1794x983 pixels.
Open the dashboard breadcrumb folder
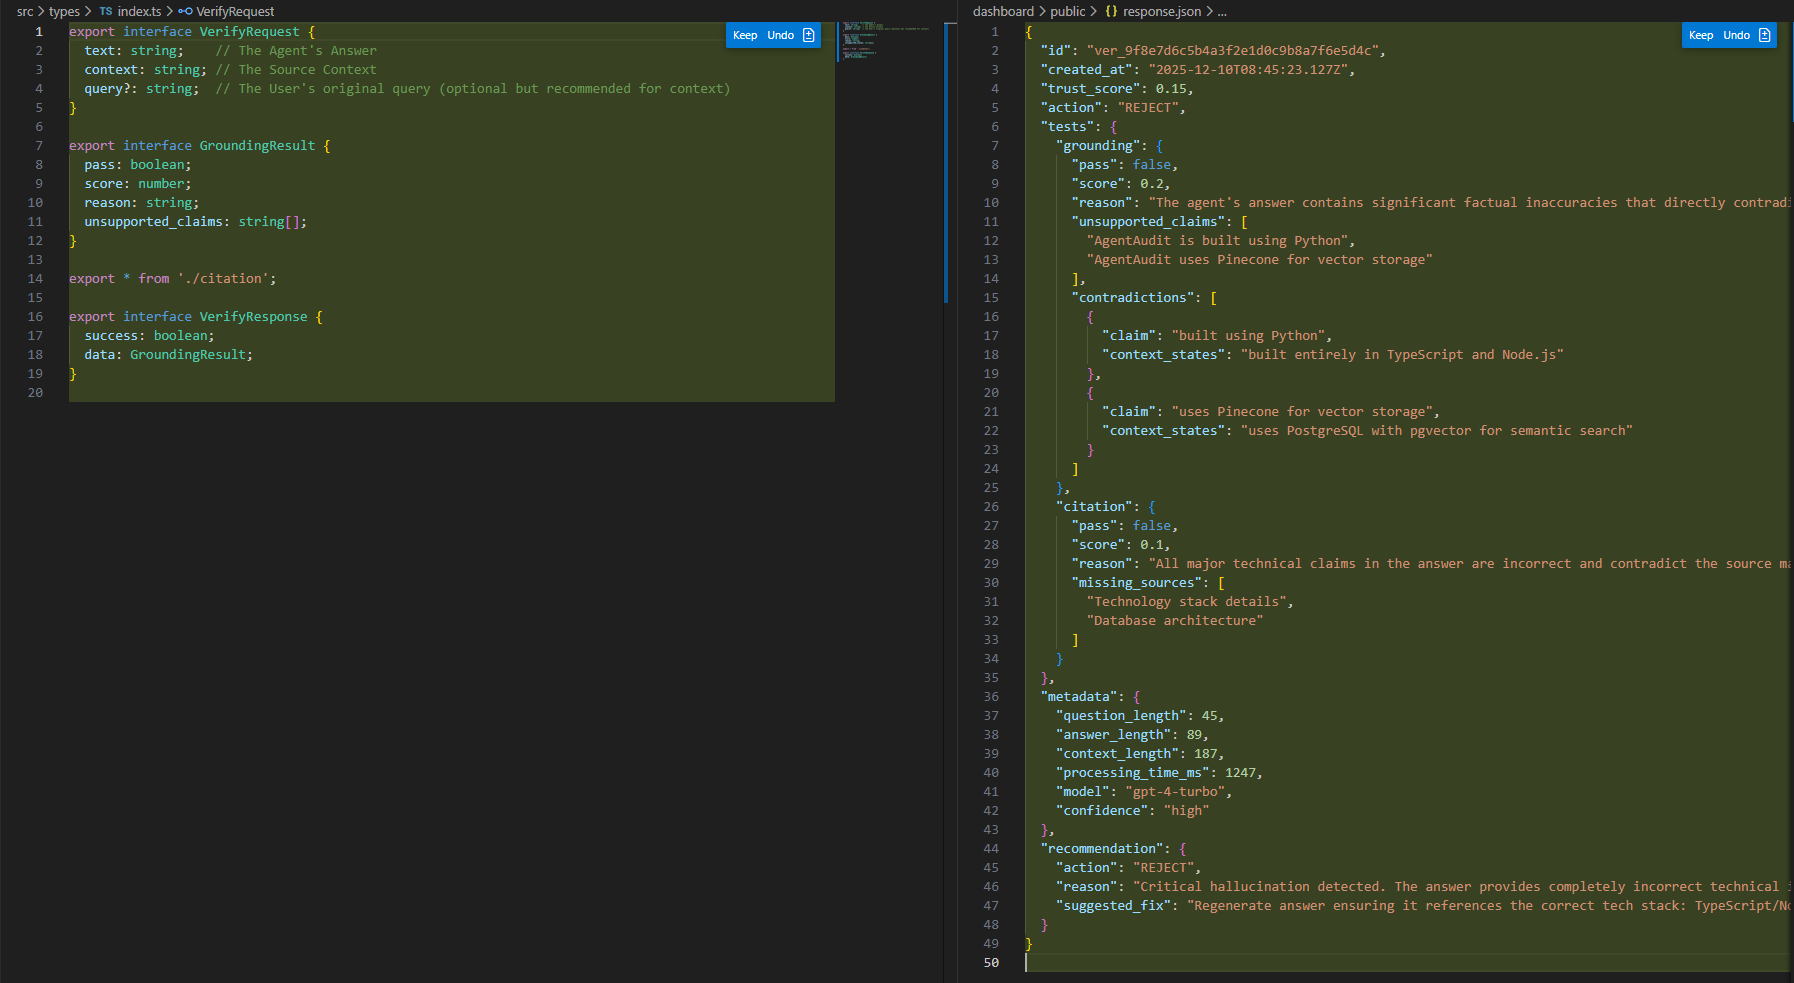coord(1003,12)
